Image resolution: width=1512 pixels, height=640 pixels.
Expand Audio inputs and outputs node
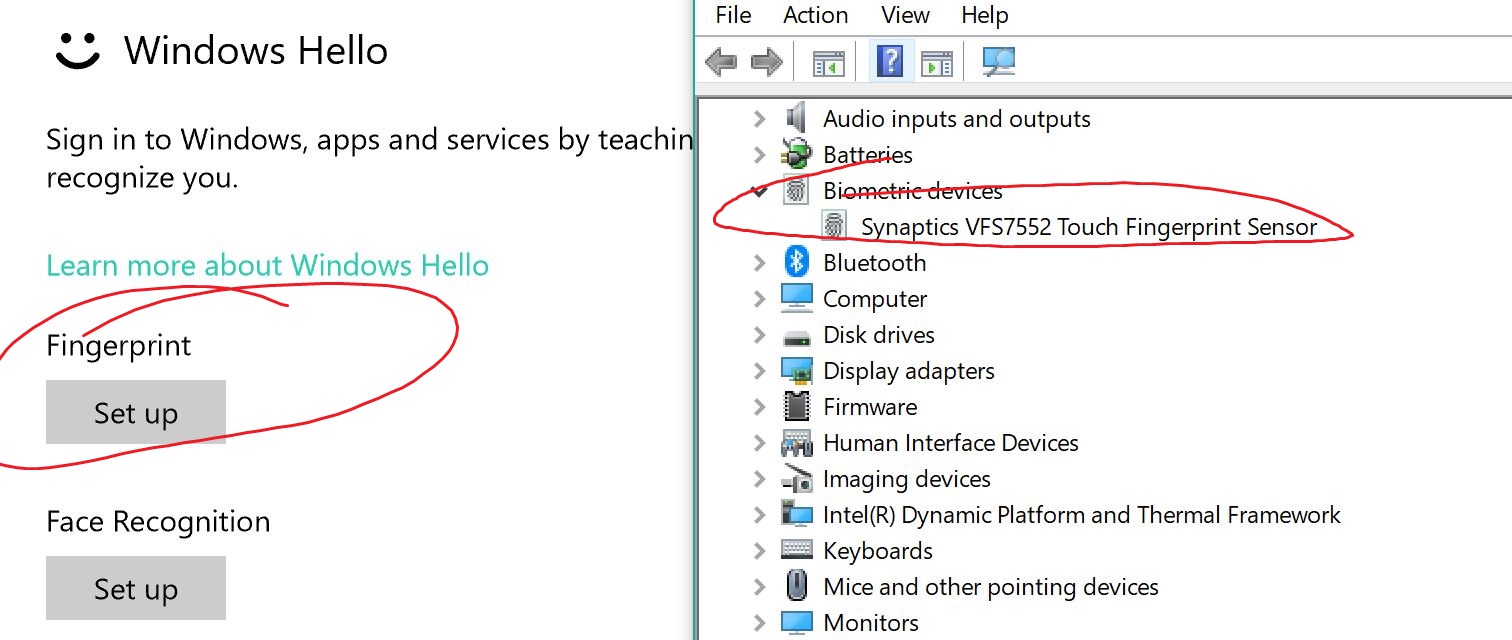click(759, 119)
